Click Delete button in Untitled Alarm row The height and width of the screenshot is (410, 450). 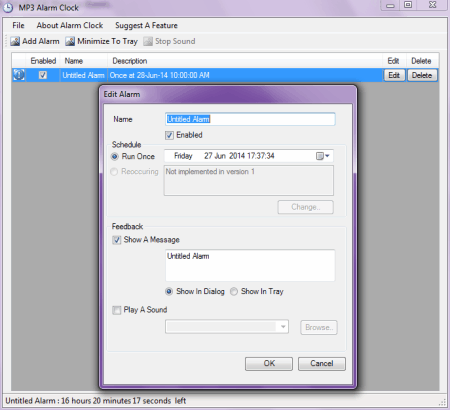422,75
